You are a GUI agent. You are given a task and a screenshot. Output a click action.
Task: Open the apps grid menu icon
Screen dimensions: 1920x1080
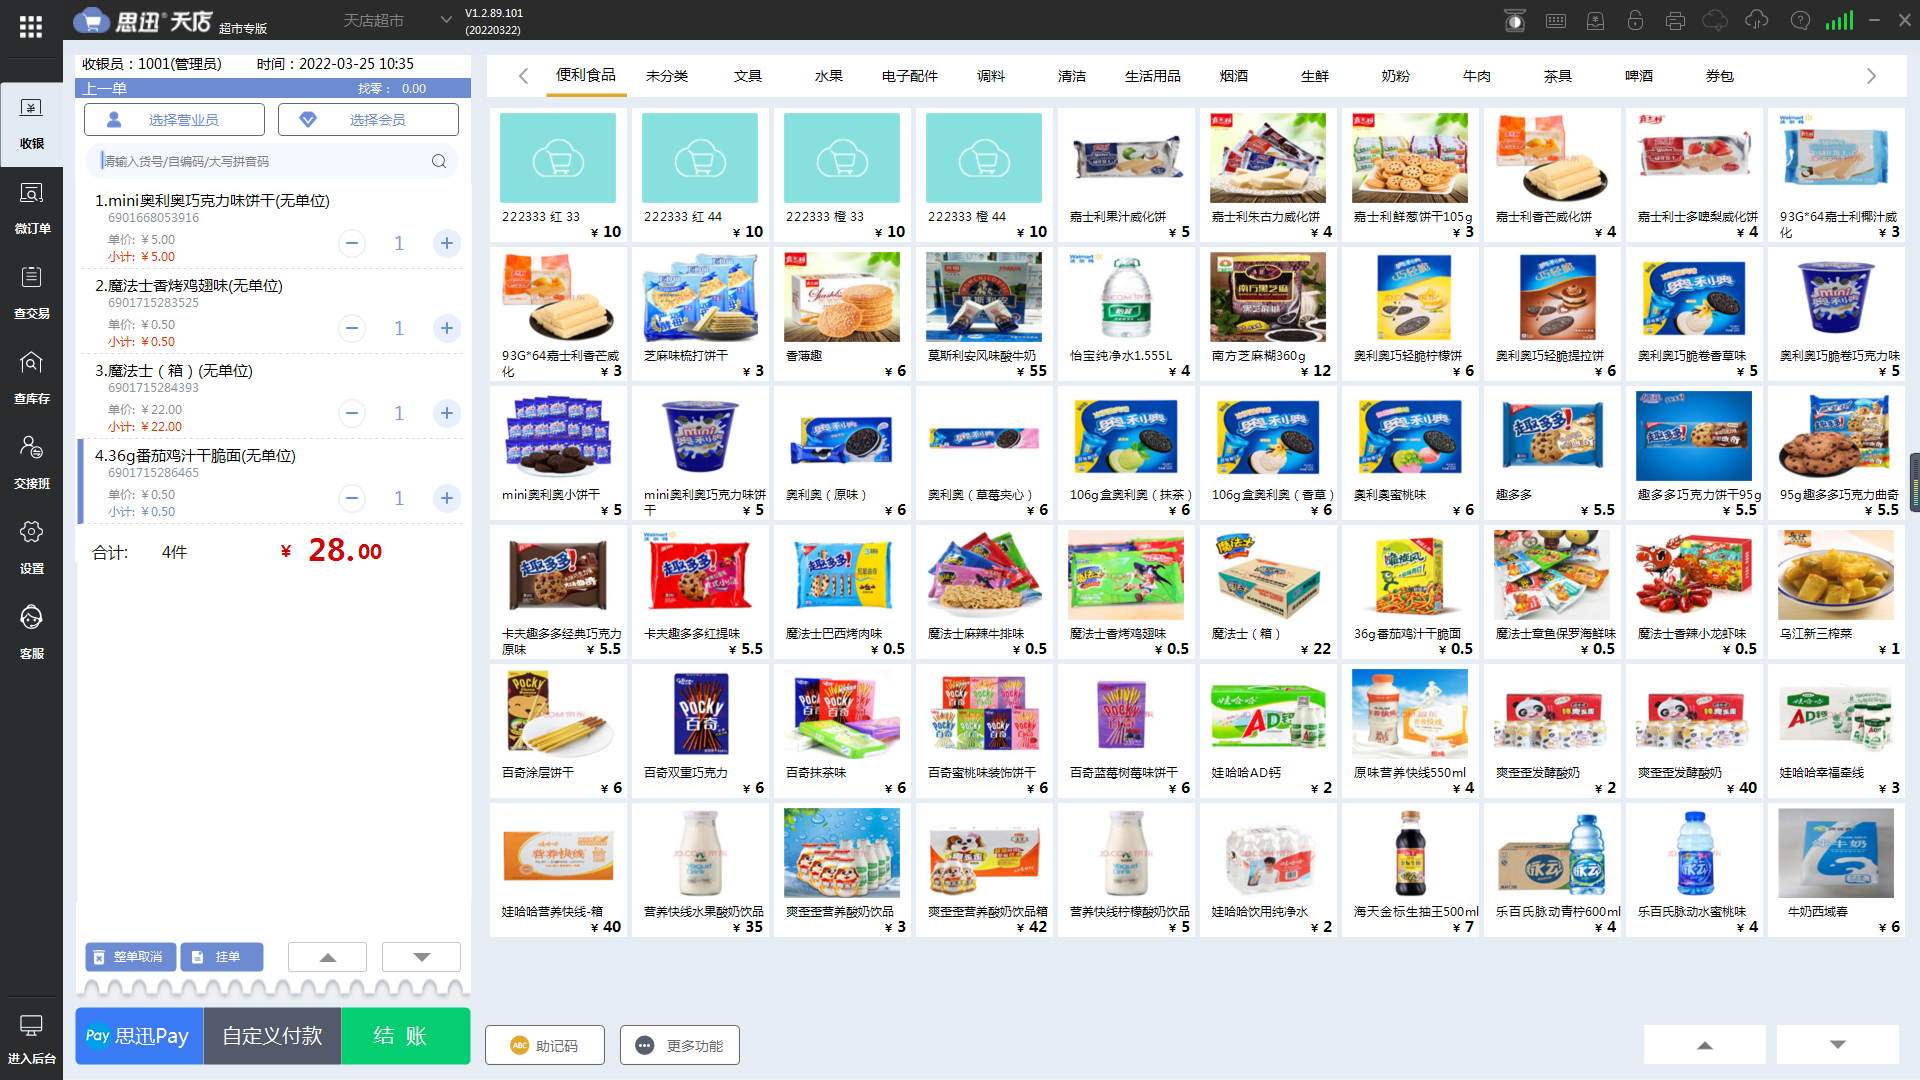point(31,27)
